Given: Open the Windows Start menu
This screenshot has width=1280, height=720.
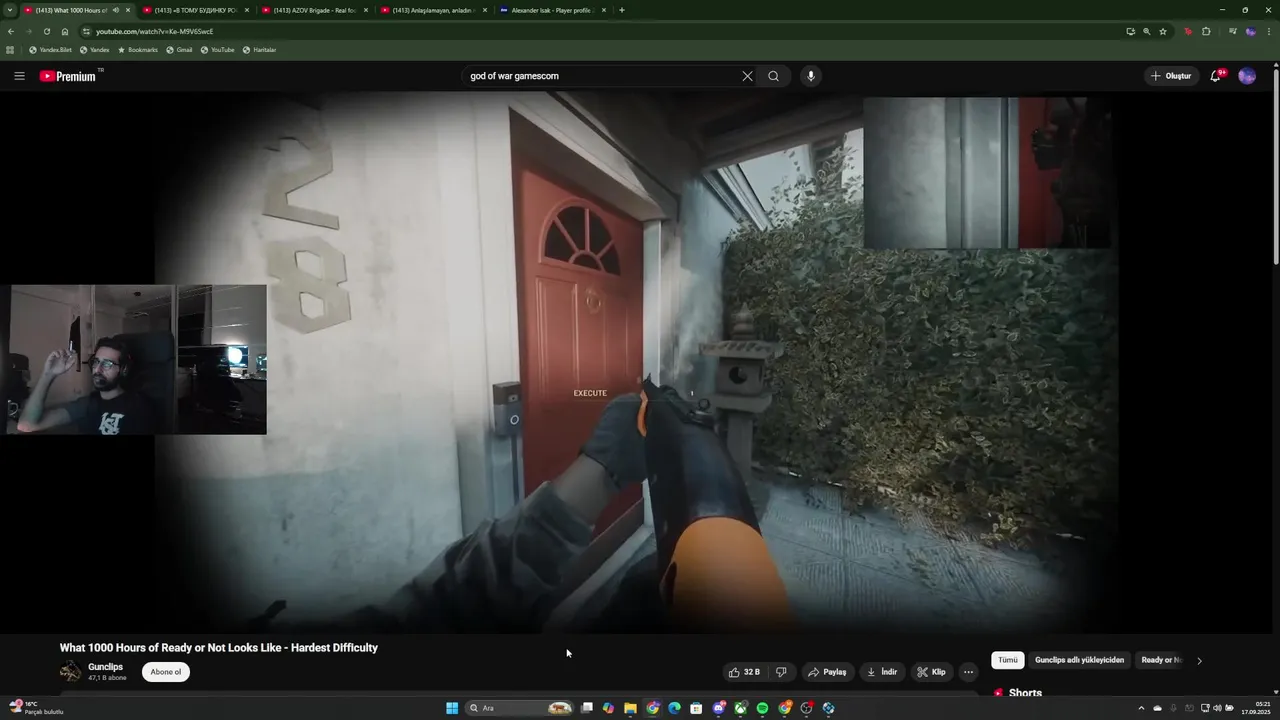Looking at the screenshot, I should point(452,708).
